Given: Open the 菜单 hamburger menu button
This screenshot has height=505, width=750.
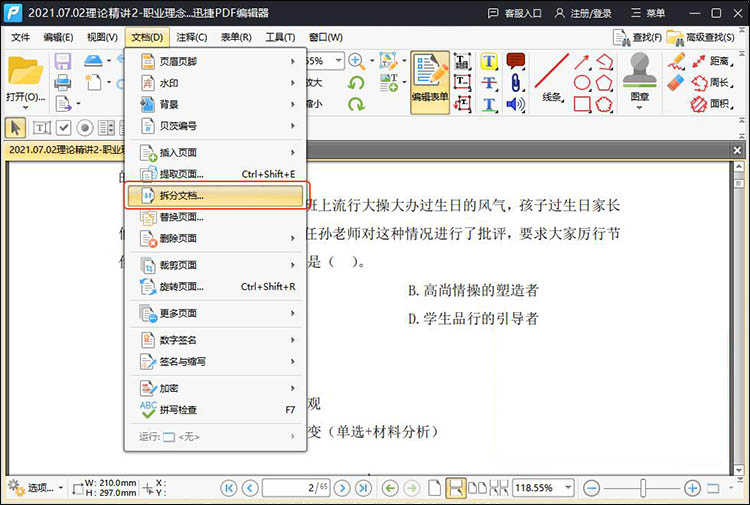Looking at the screenshot, I should (648, 13).
